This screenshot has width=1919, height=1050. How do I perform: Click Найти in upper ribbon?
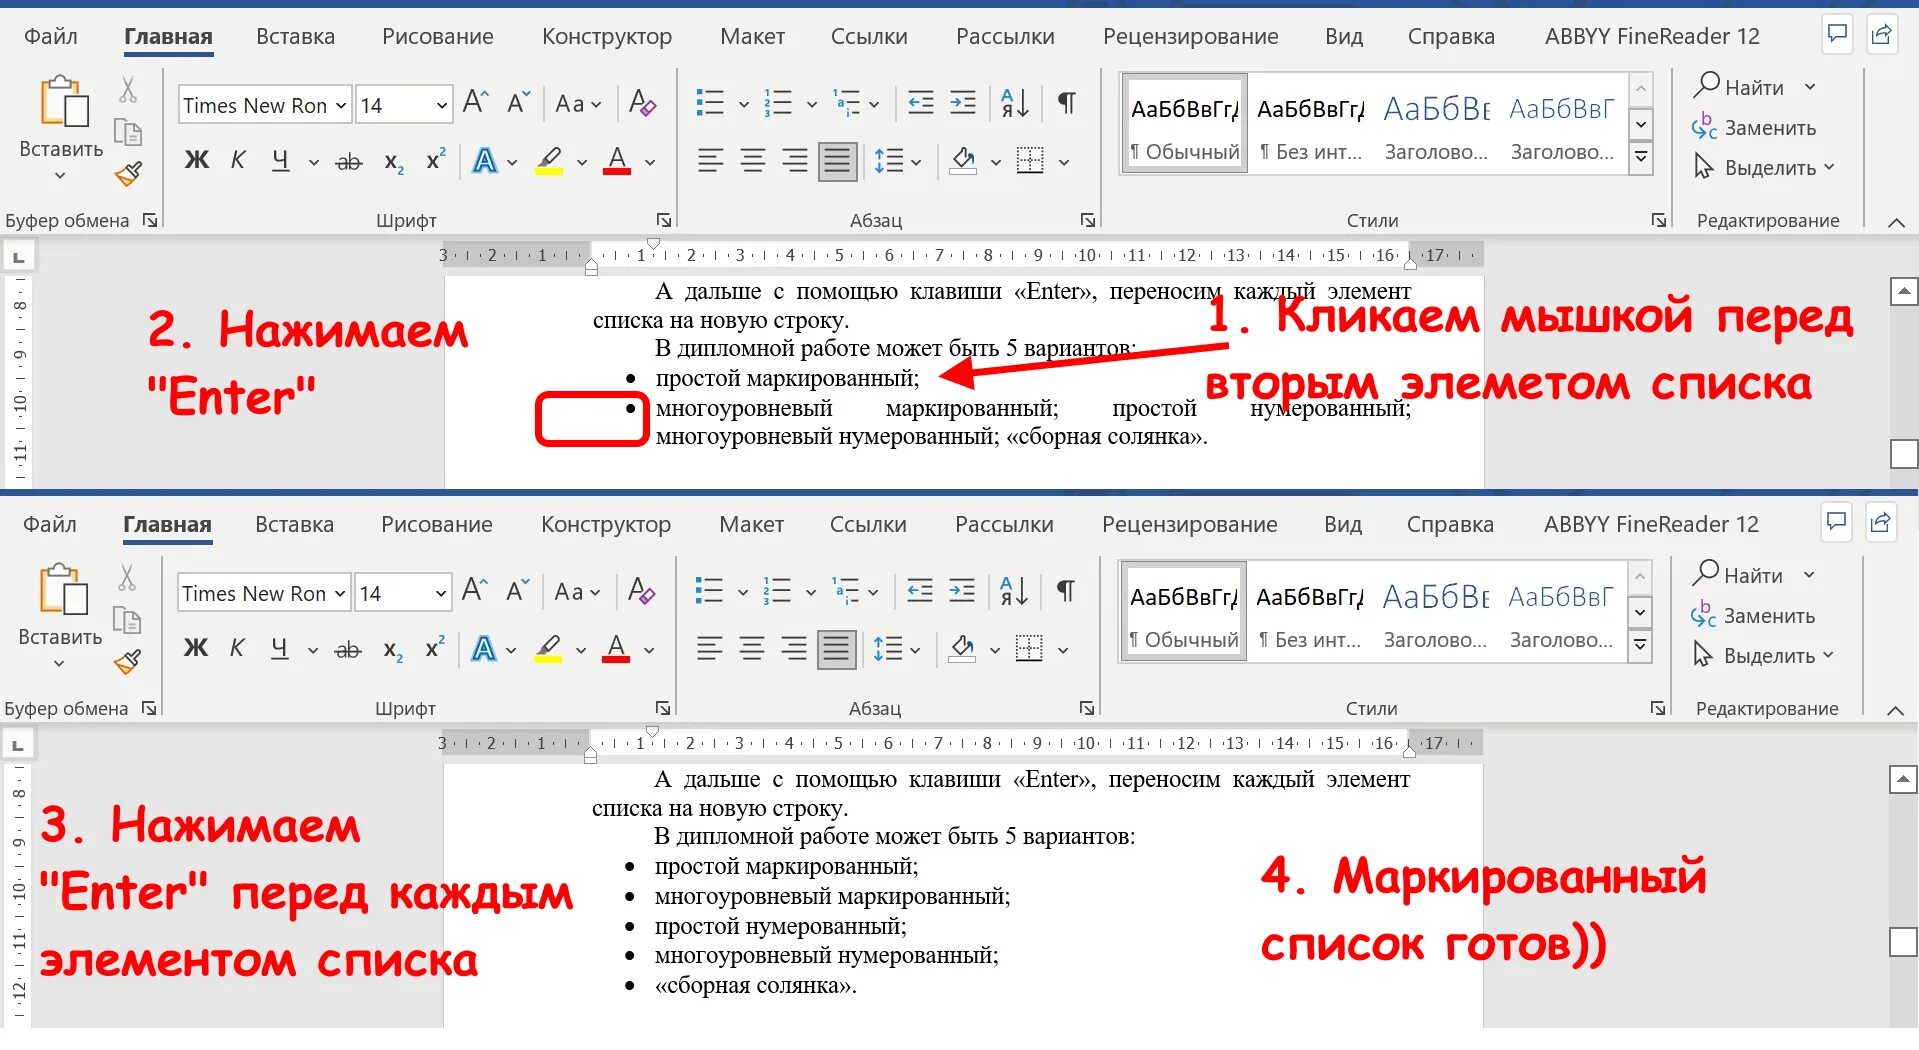[x=1739, y=87]
